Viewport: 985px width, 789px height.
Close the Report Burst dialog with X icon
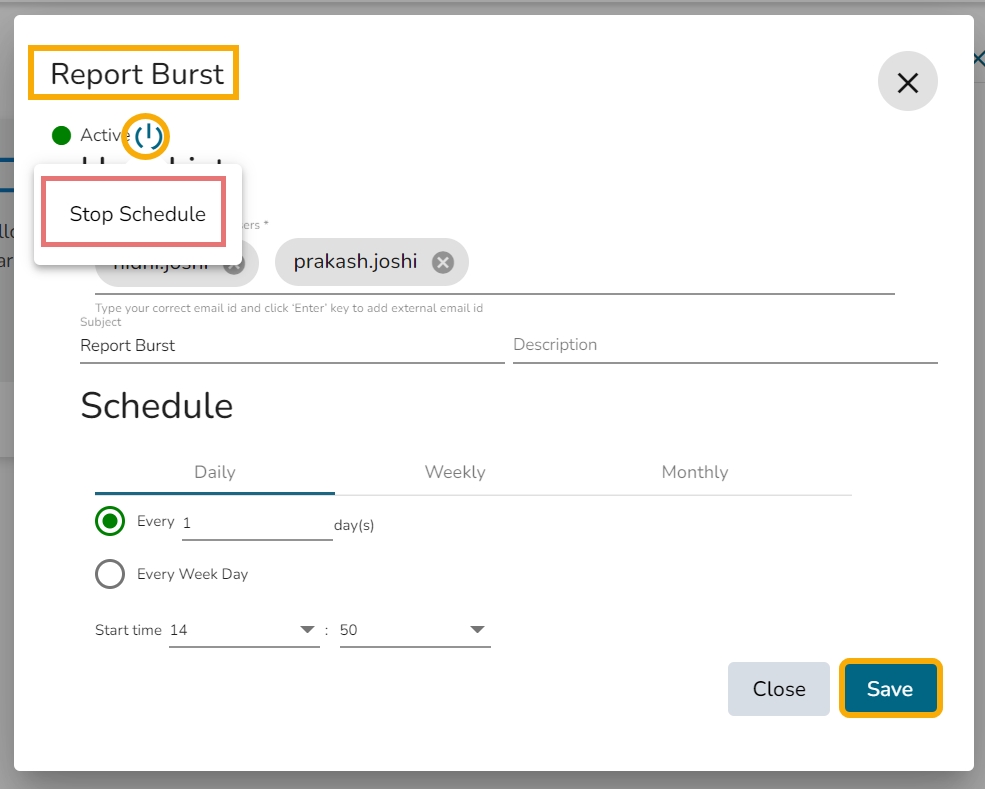click(x=907, y=82)
